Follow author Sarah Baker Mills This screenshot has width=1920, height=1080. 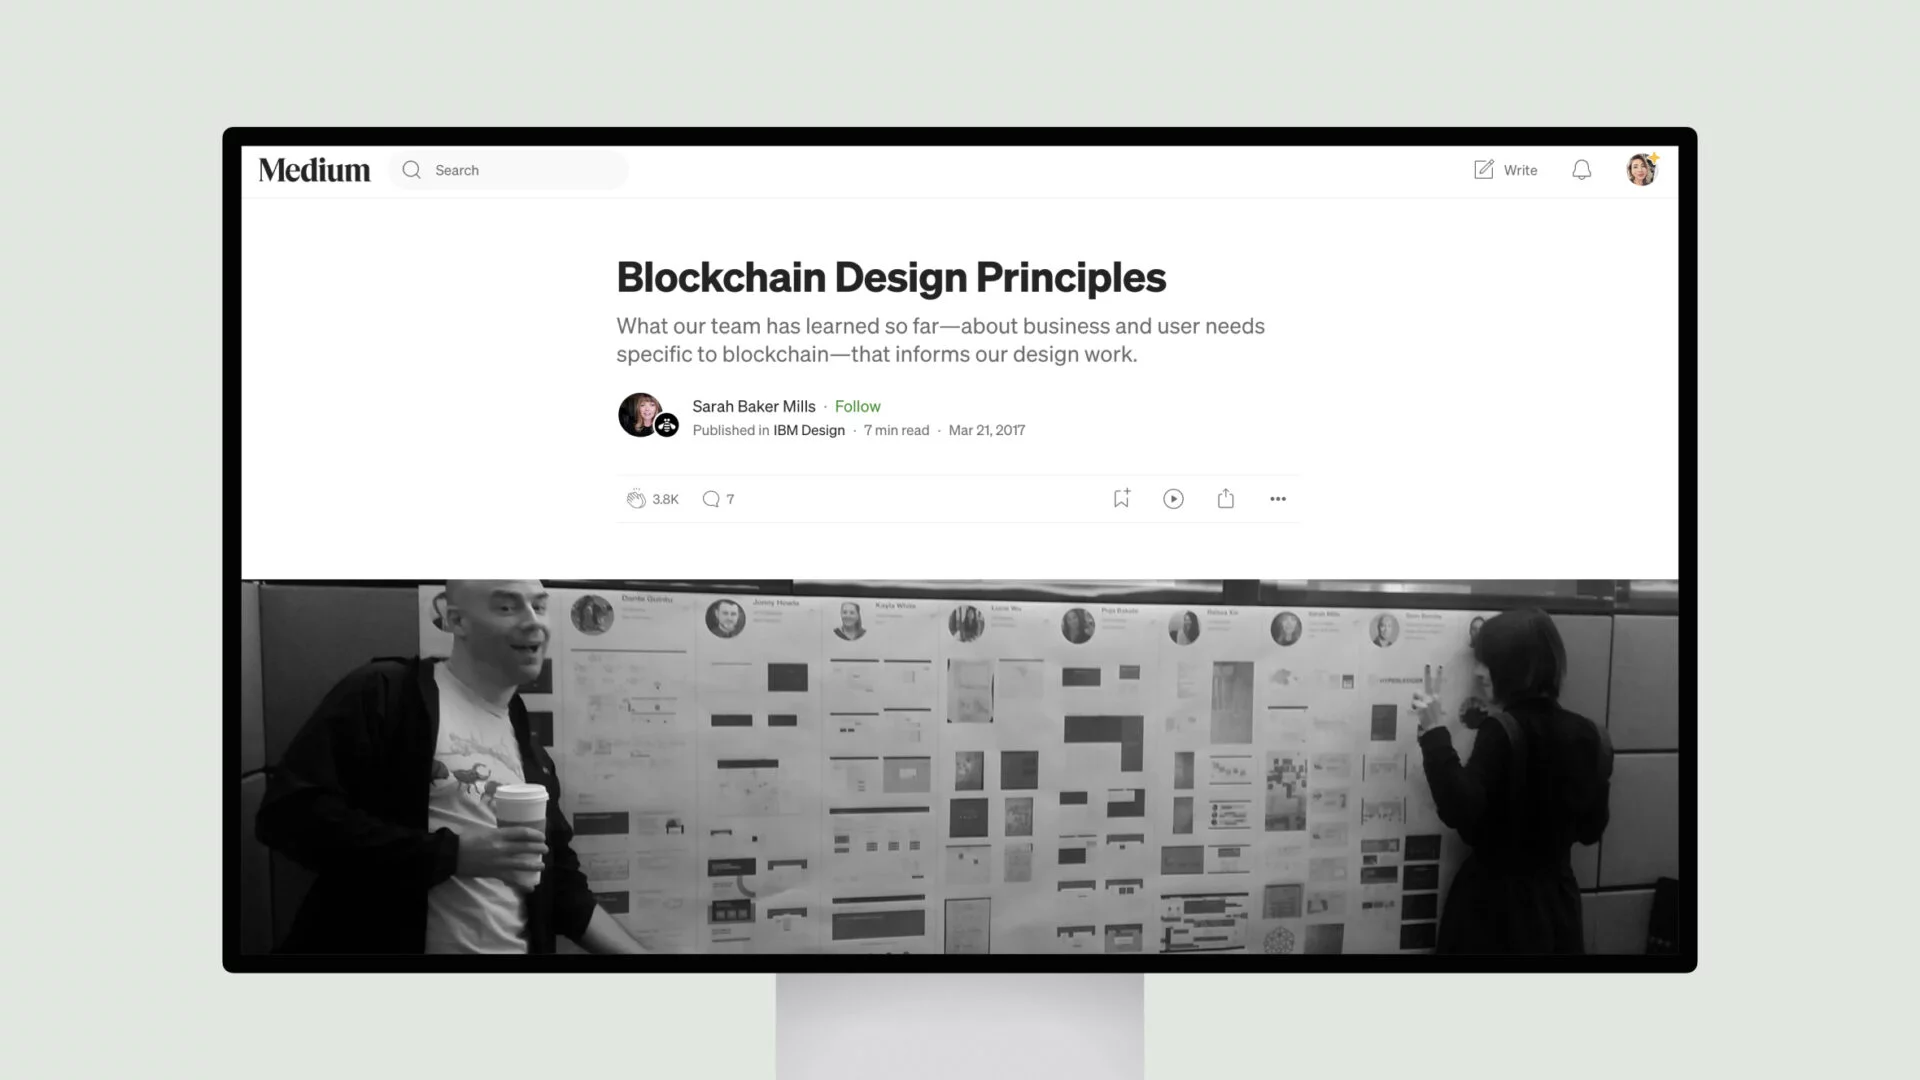point(858,406)
